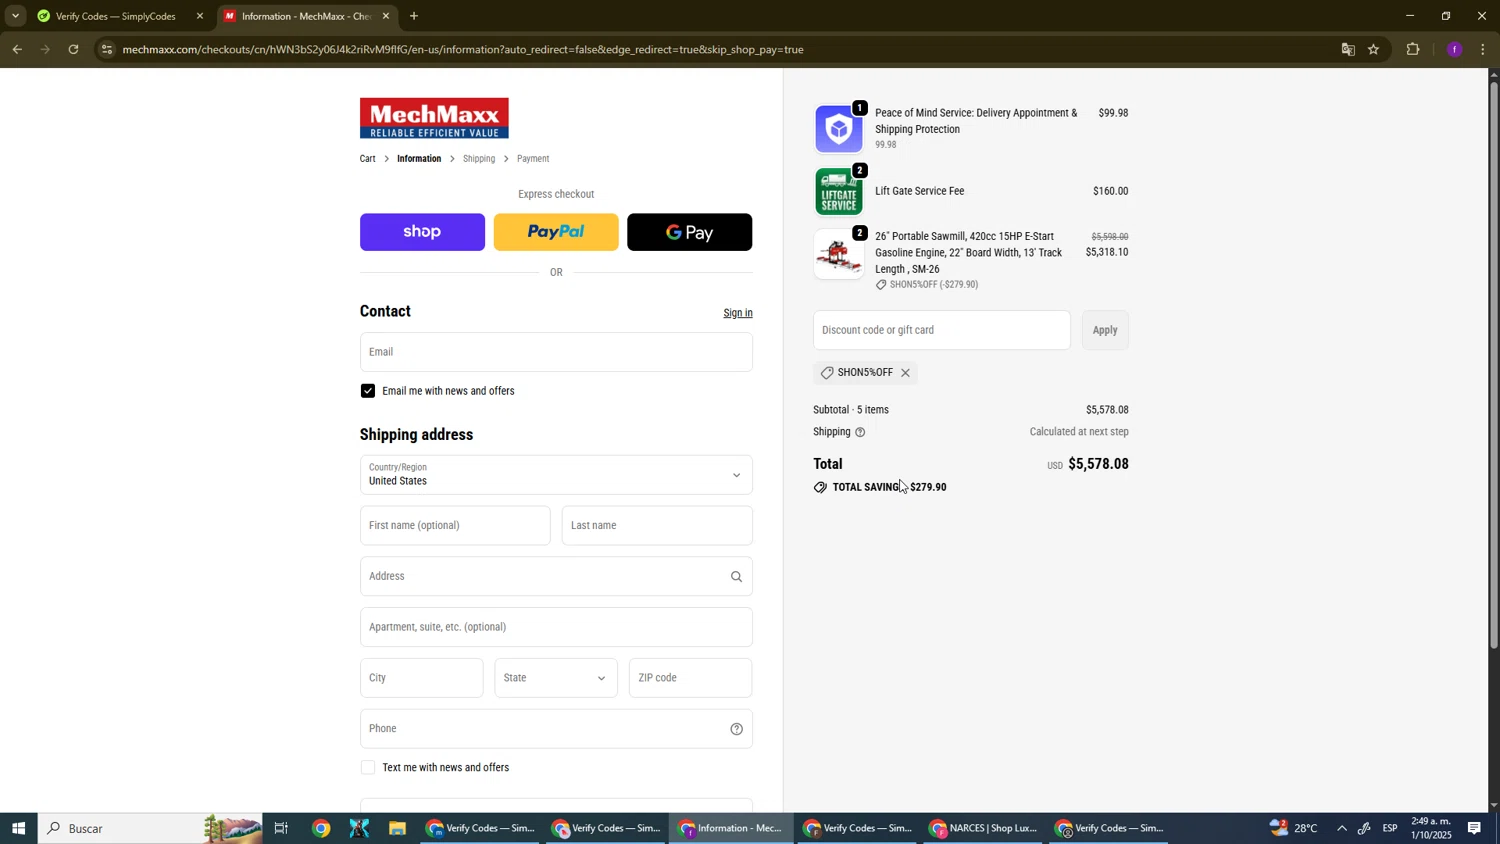Select the Shipping breadcrumb step

(479, 159)
